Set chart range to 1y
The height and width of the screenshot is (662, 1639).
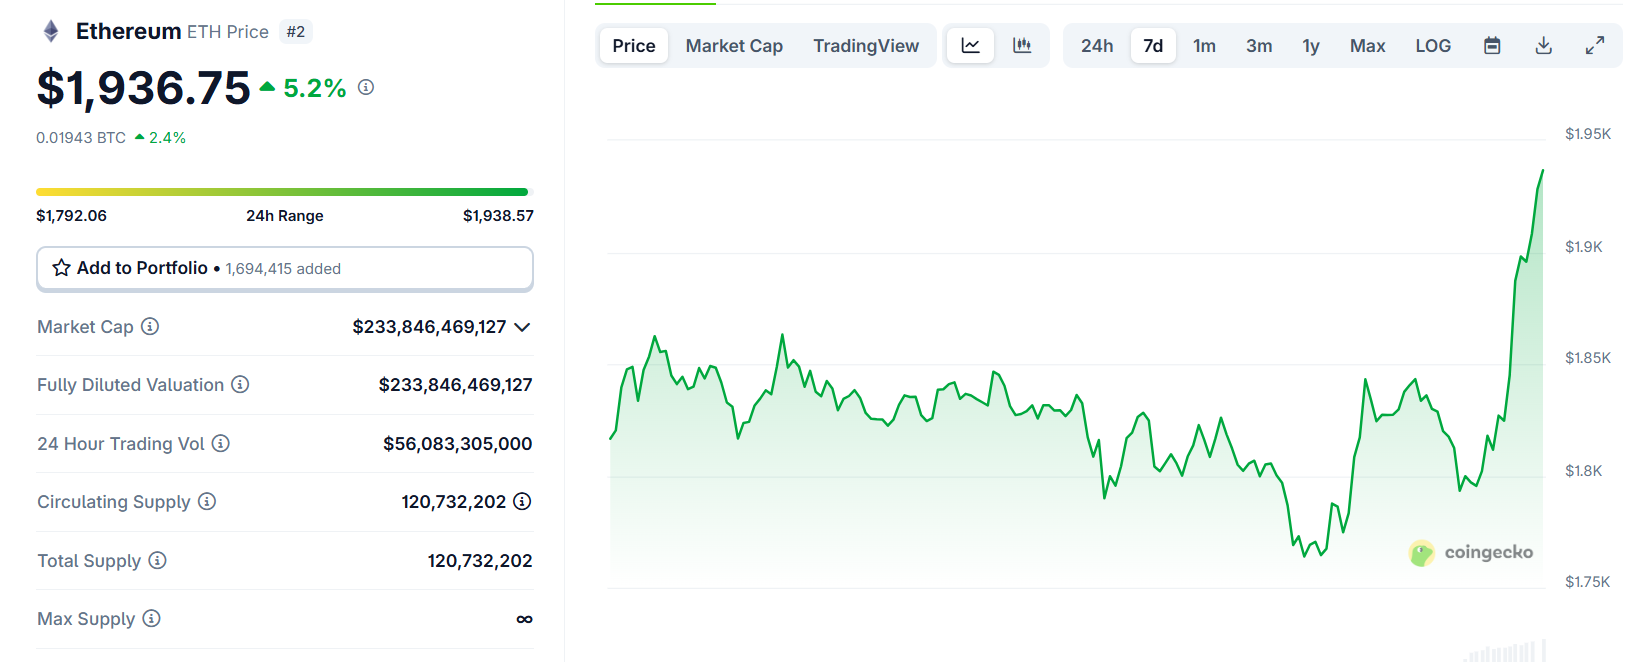click(1311, 45)
